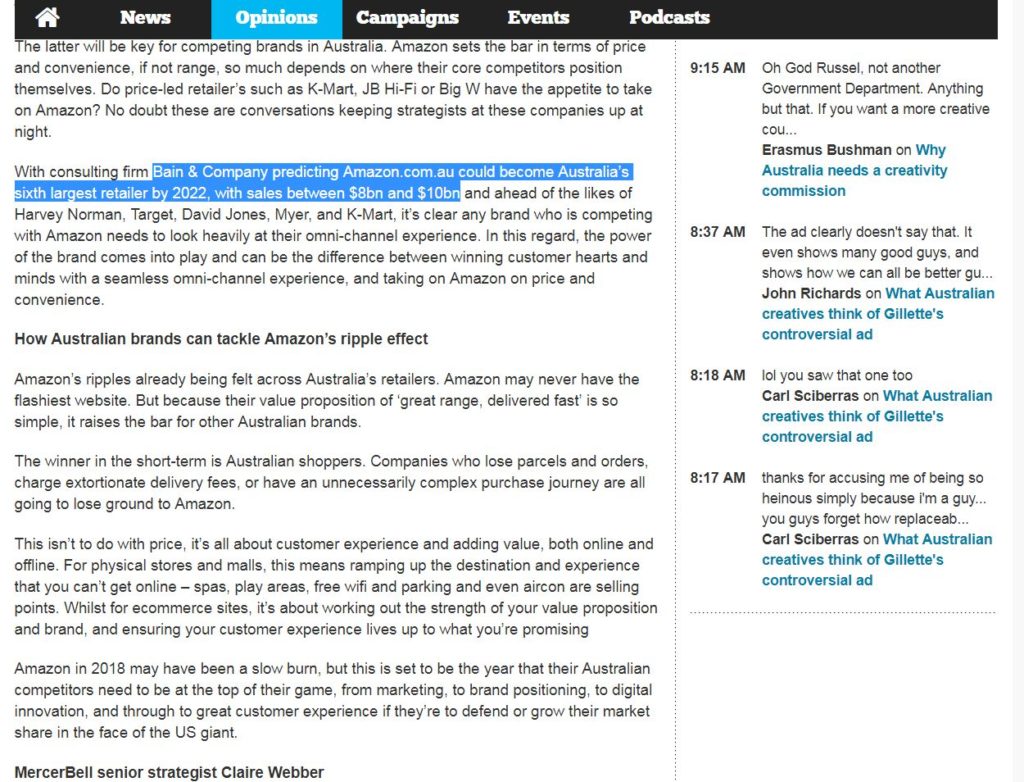
Task: Open the Gillette ad link under John Richards' comment
Action: pyautogui.click(x=877, y=314)
